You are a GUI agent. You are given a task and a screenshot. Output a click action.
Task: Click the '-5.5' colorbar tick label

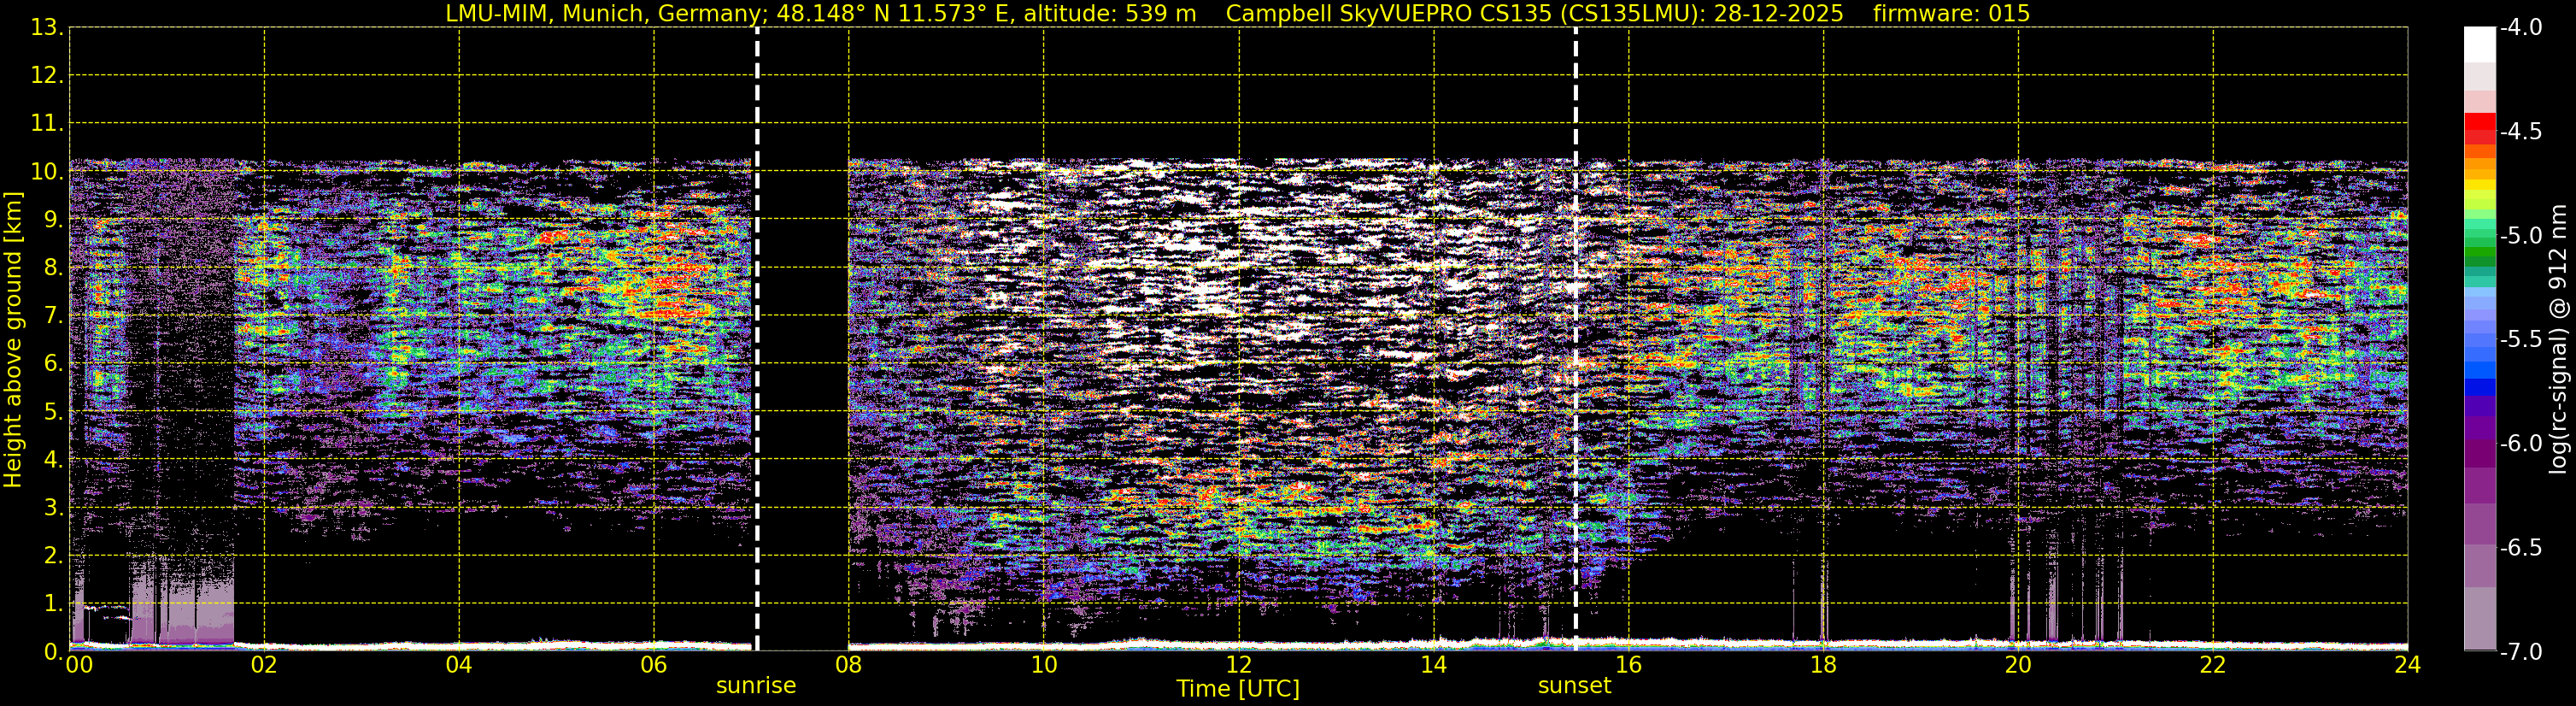pyautogui.click(x=2521, y=340)
